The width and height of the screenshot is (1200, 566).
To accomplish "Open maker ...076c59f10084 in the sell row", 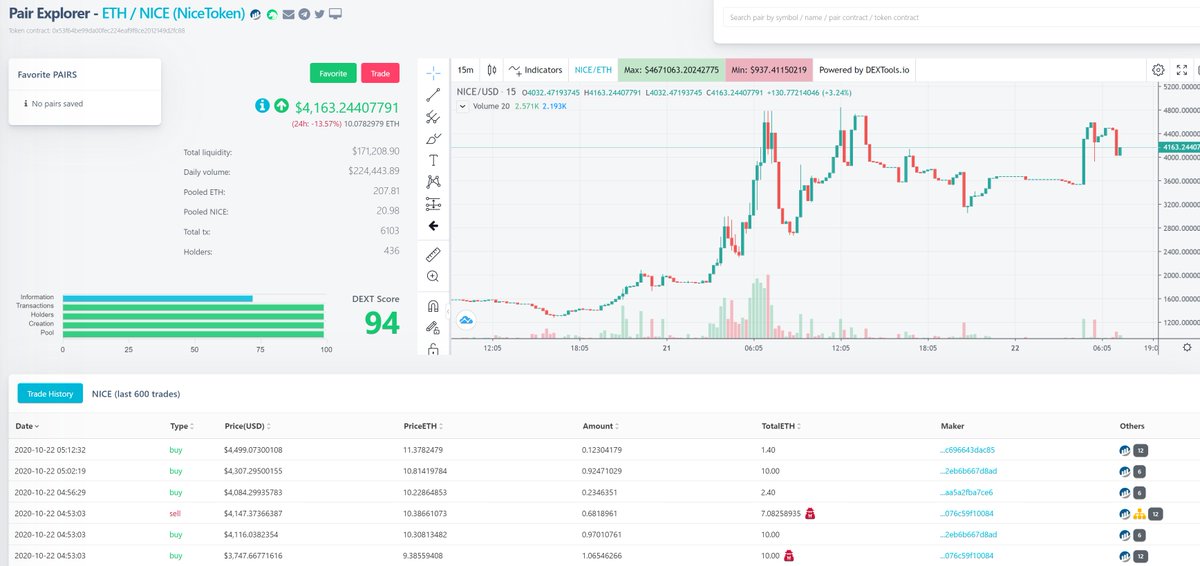I will 968,513.
